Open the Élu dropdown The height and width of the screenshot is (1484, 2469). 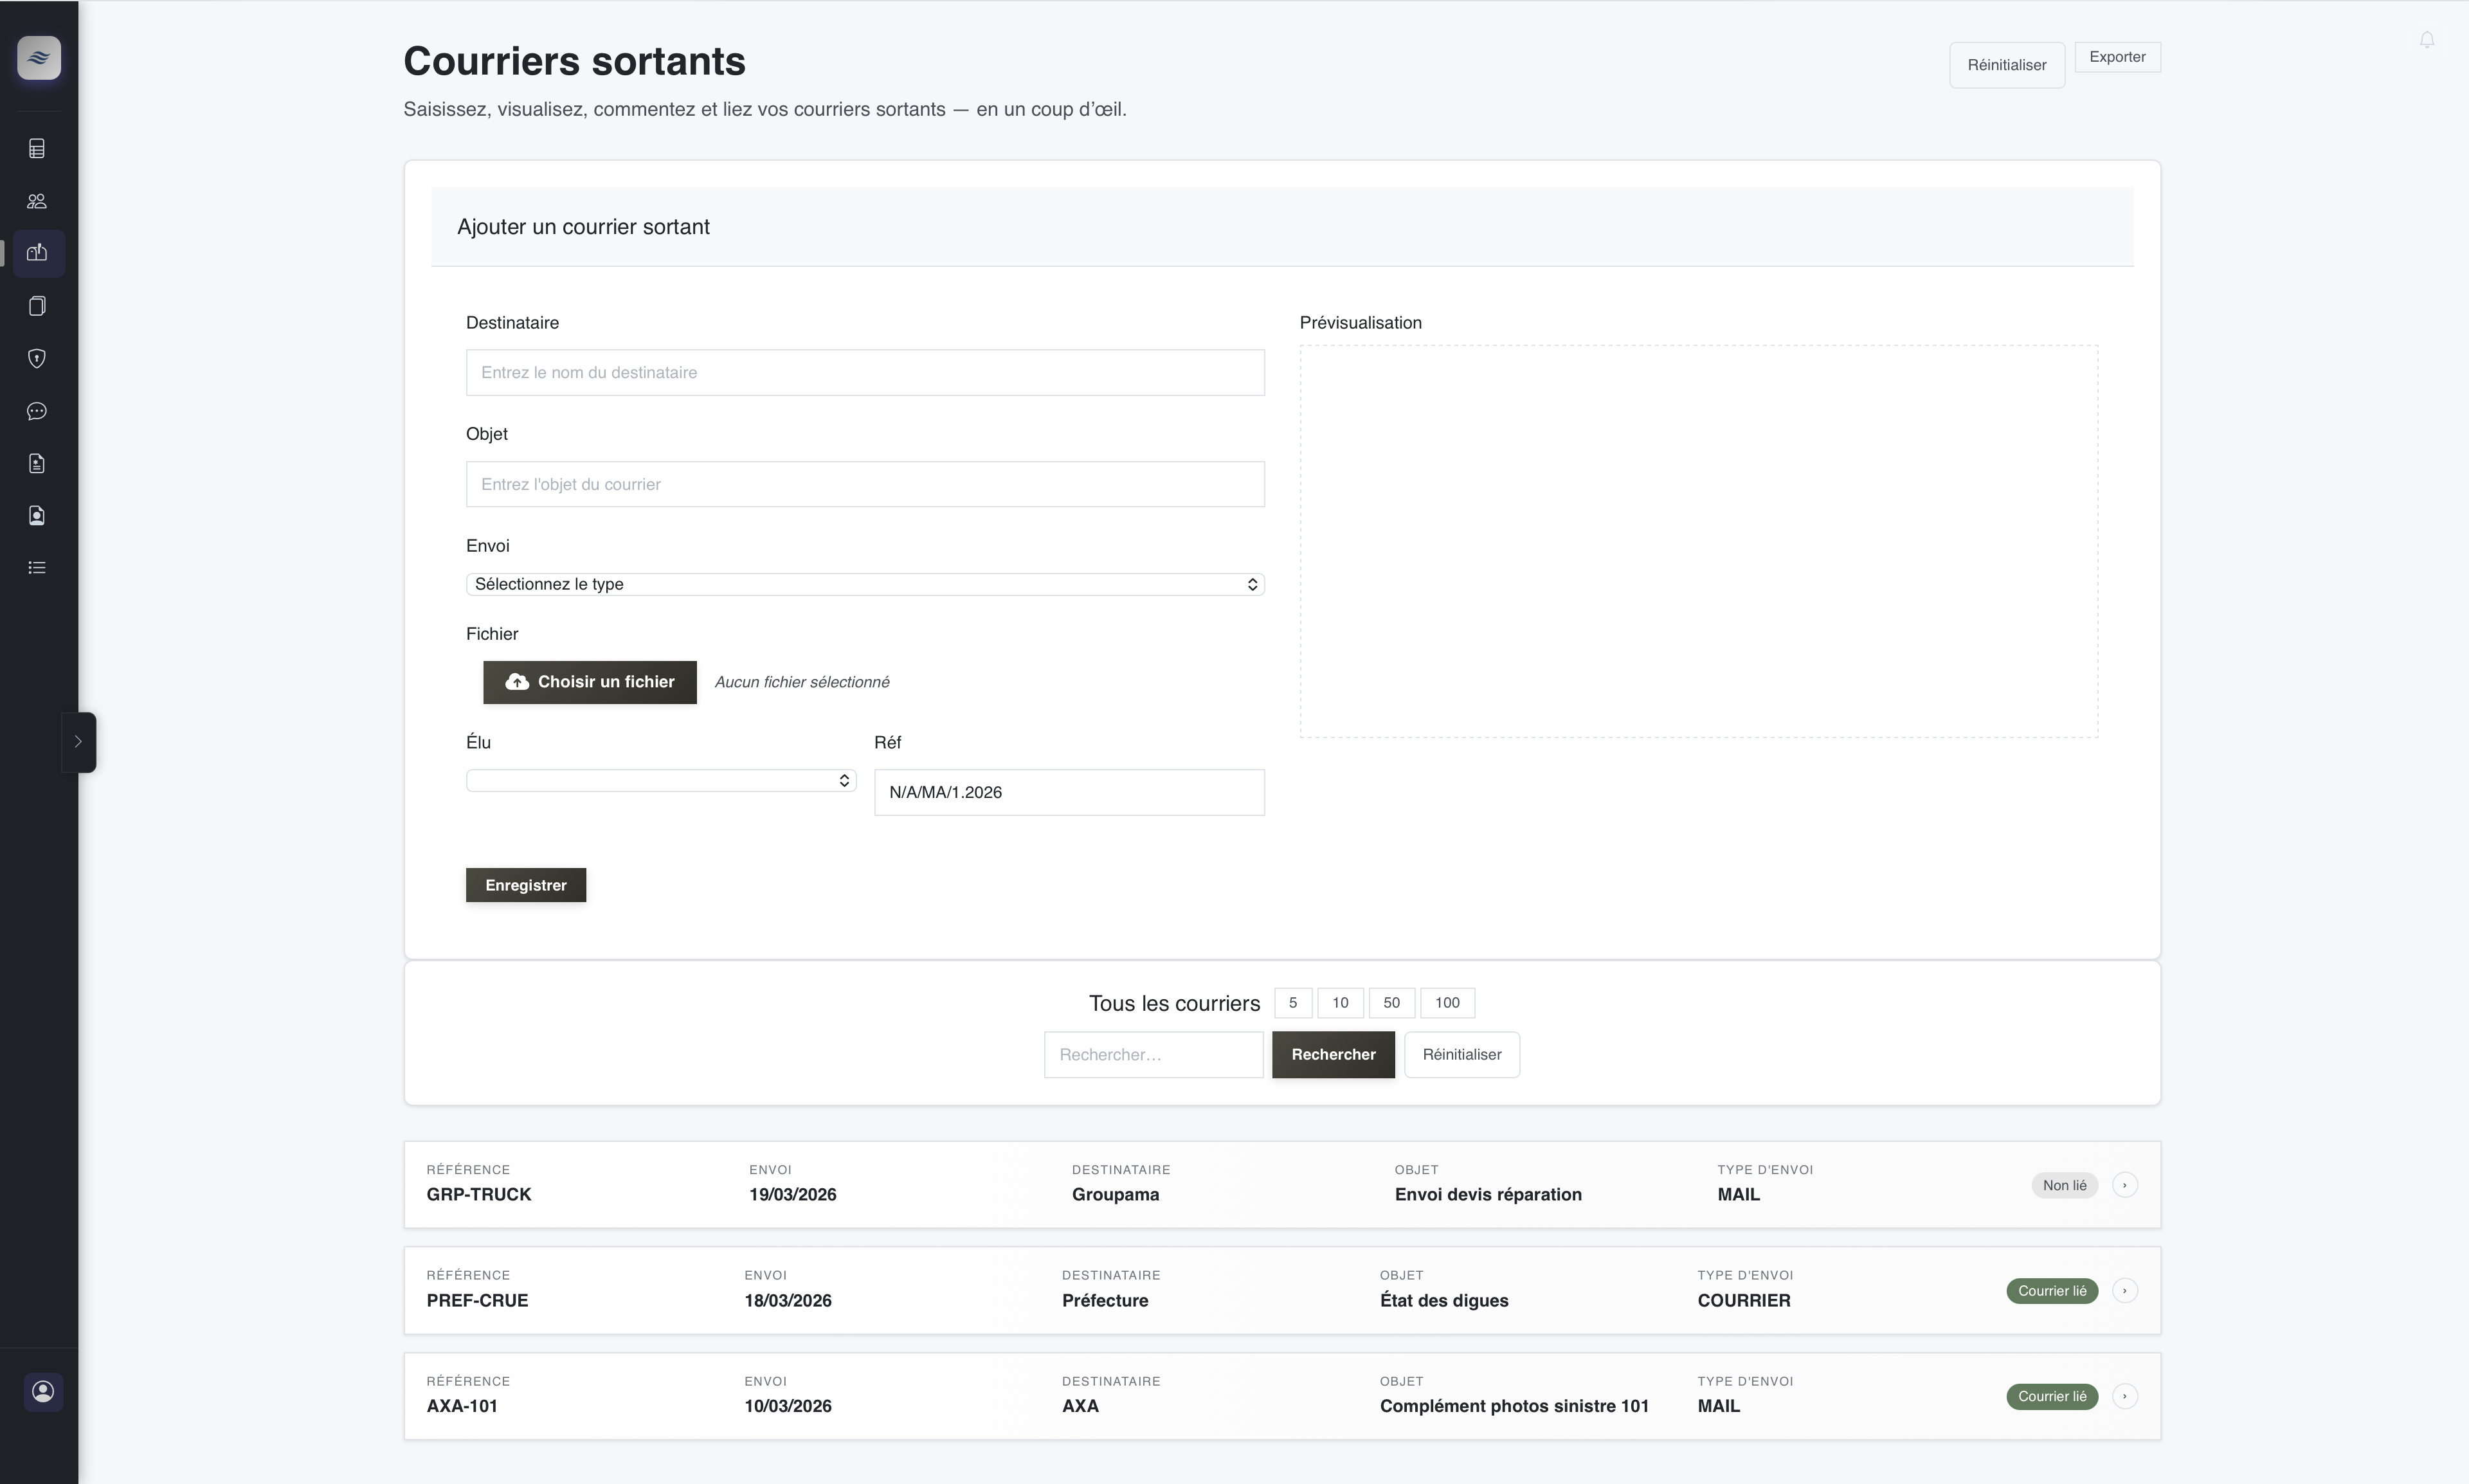660,780
